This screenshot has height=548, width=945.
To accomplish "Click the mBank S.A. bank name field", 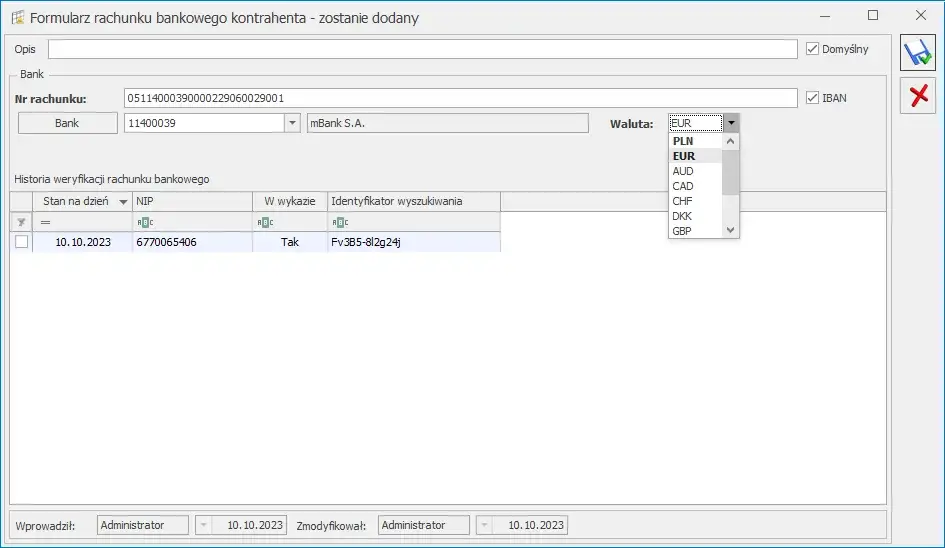I will click(448, 123).
